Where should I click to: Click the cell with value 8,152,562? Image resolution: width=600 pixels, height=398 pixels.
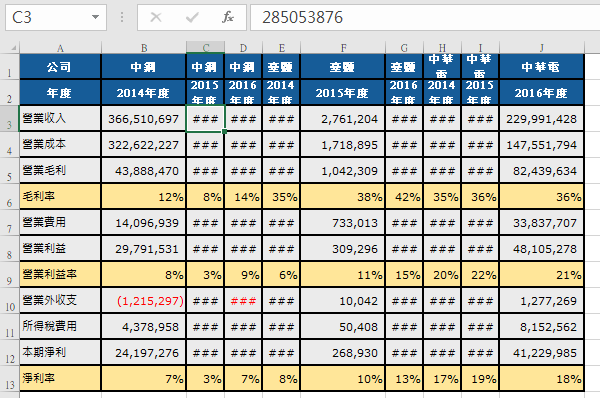[541, 327]
